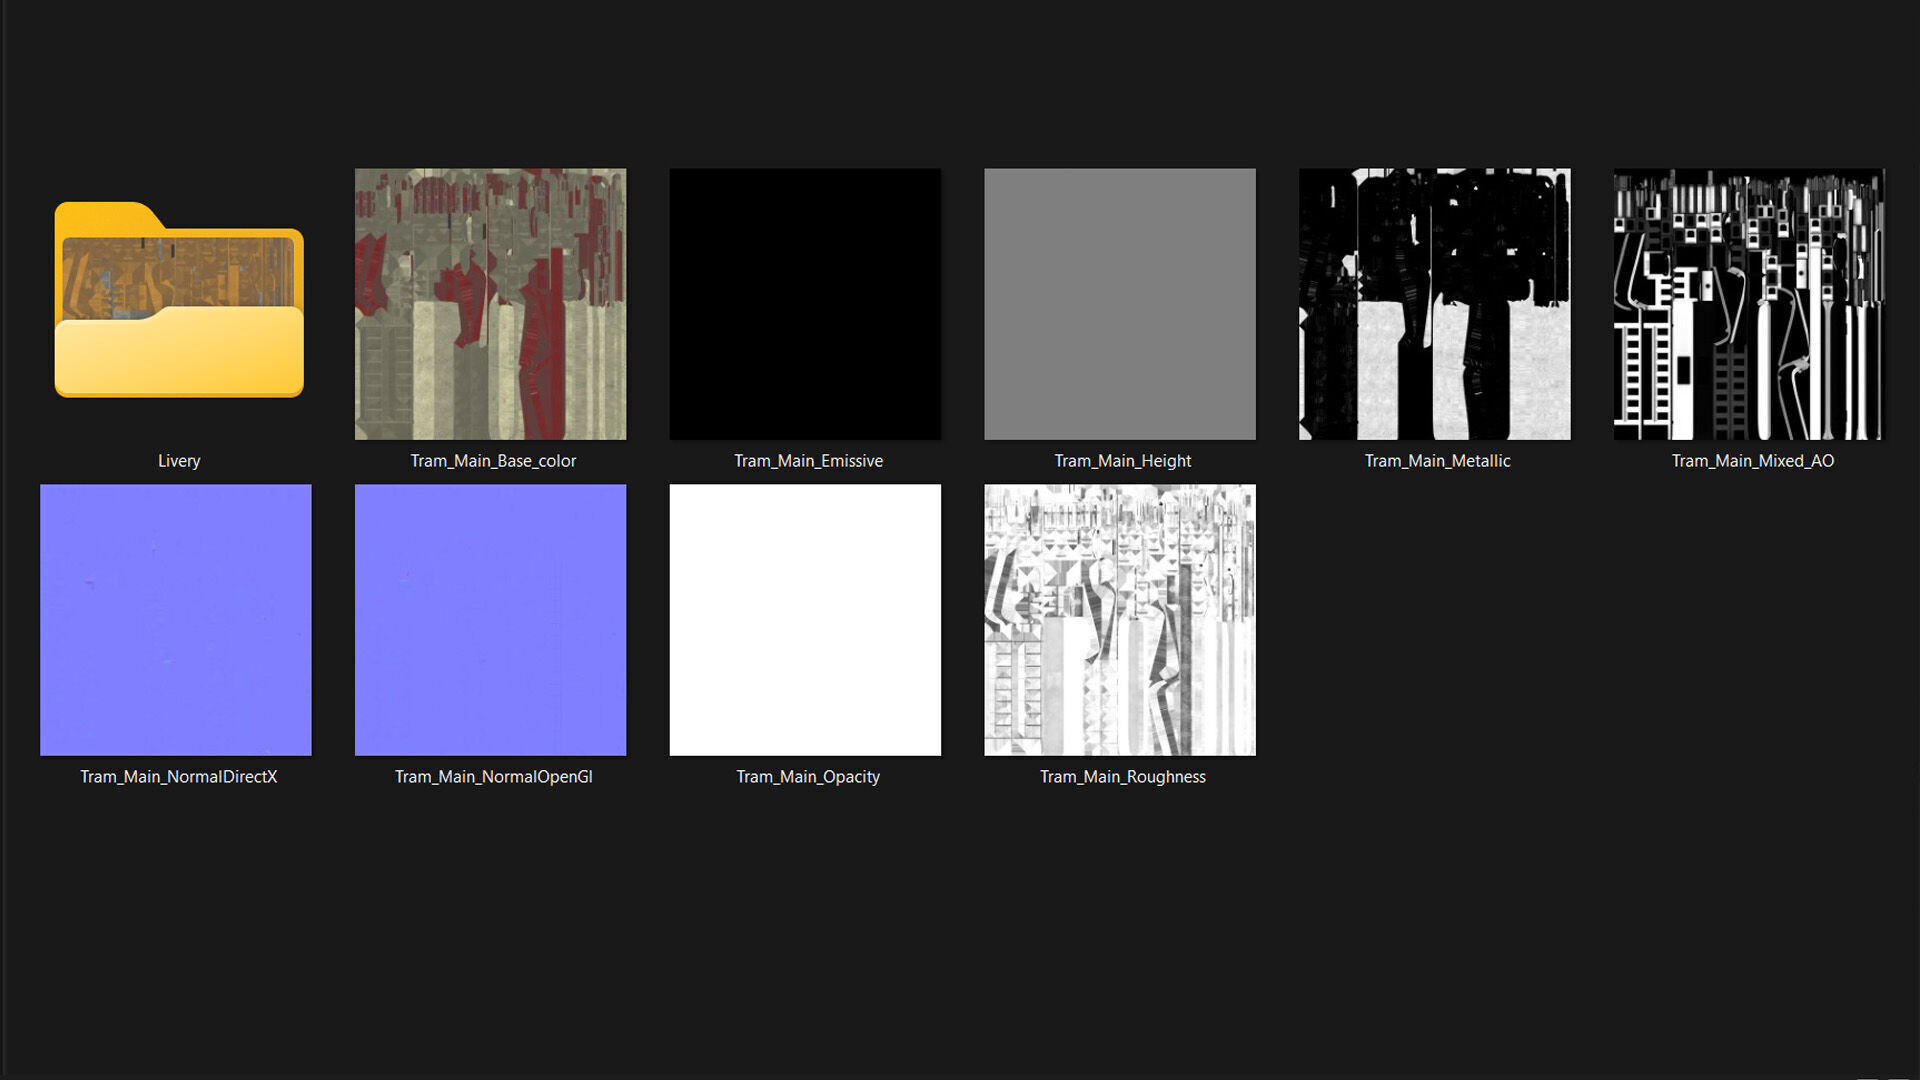The image size is (1920, 1080).
Task: Click the Tram_Main_Height file name label
Action: tap(1122, 461)
